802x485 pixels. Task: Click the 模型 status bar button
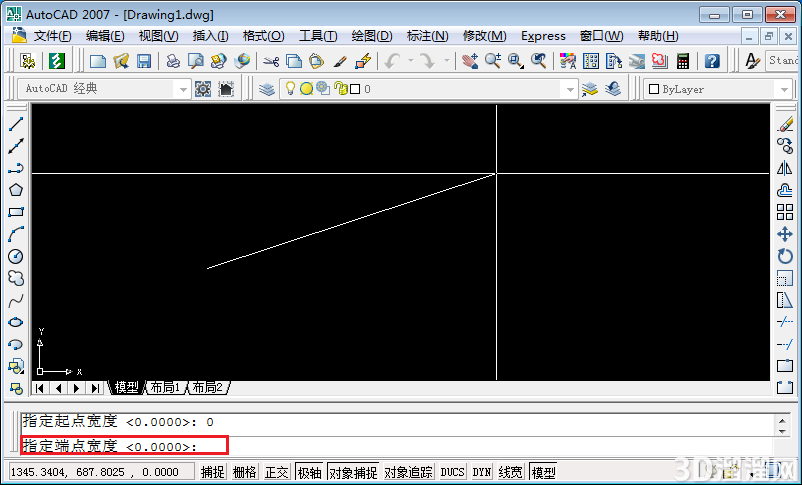[x=543, y=472]
